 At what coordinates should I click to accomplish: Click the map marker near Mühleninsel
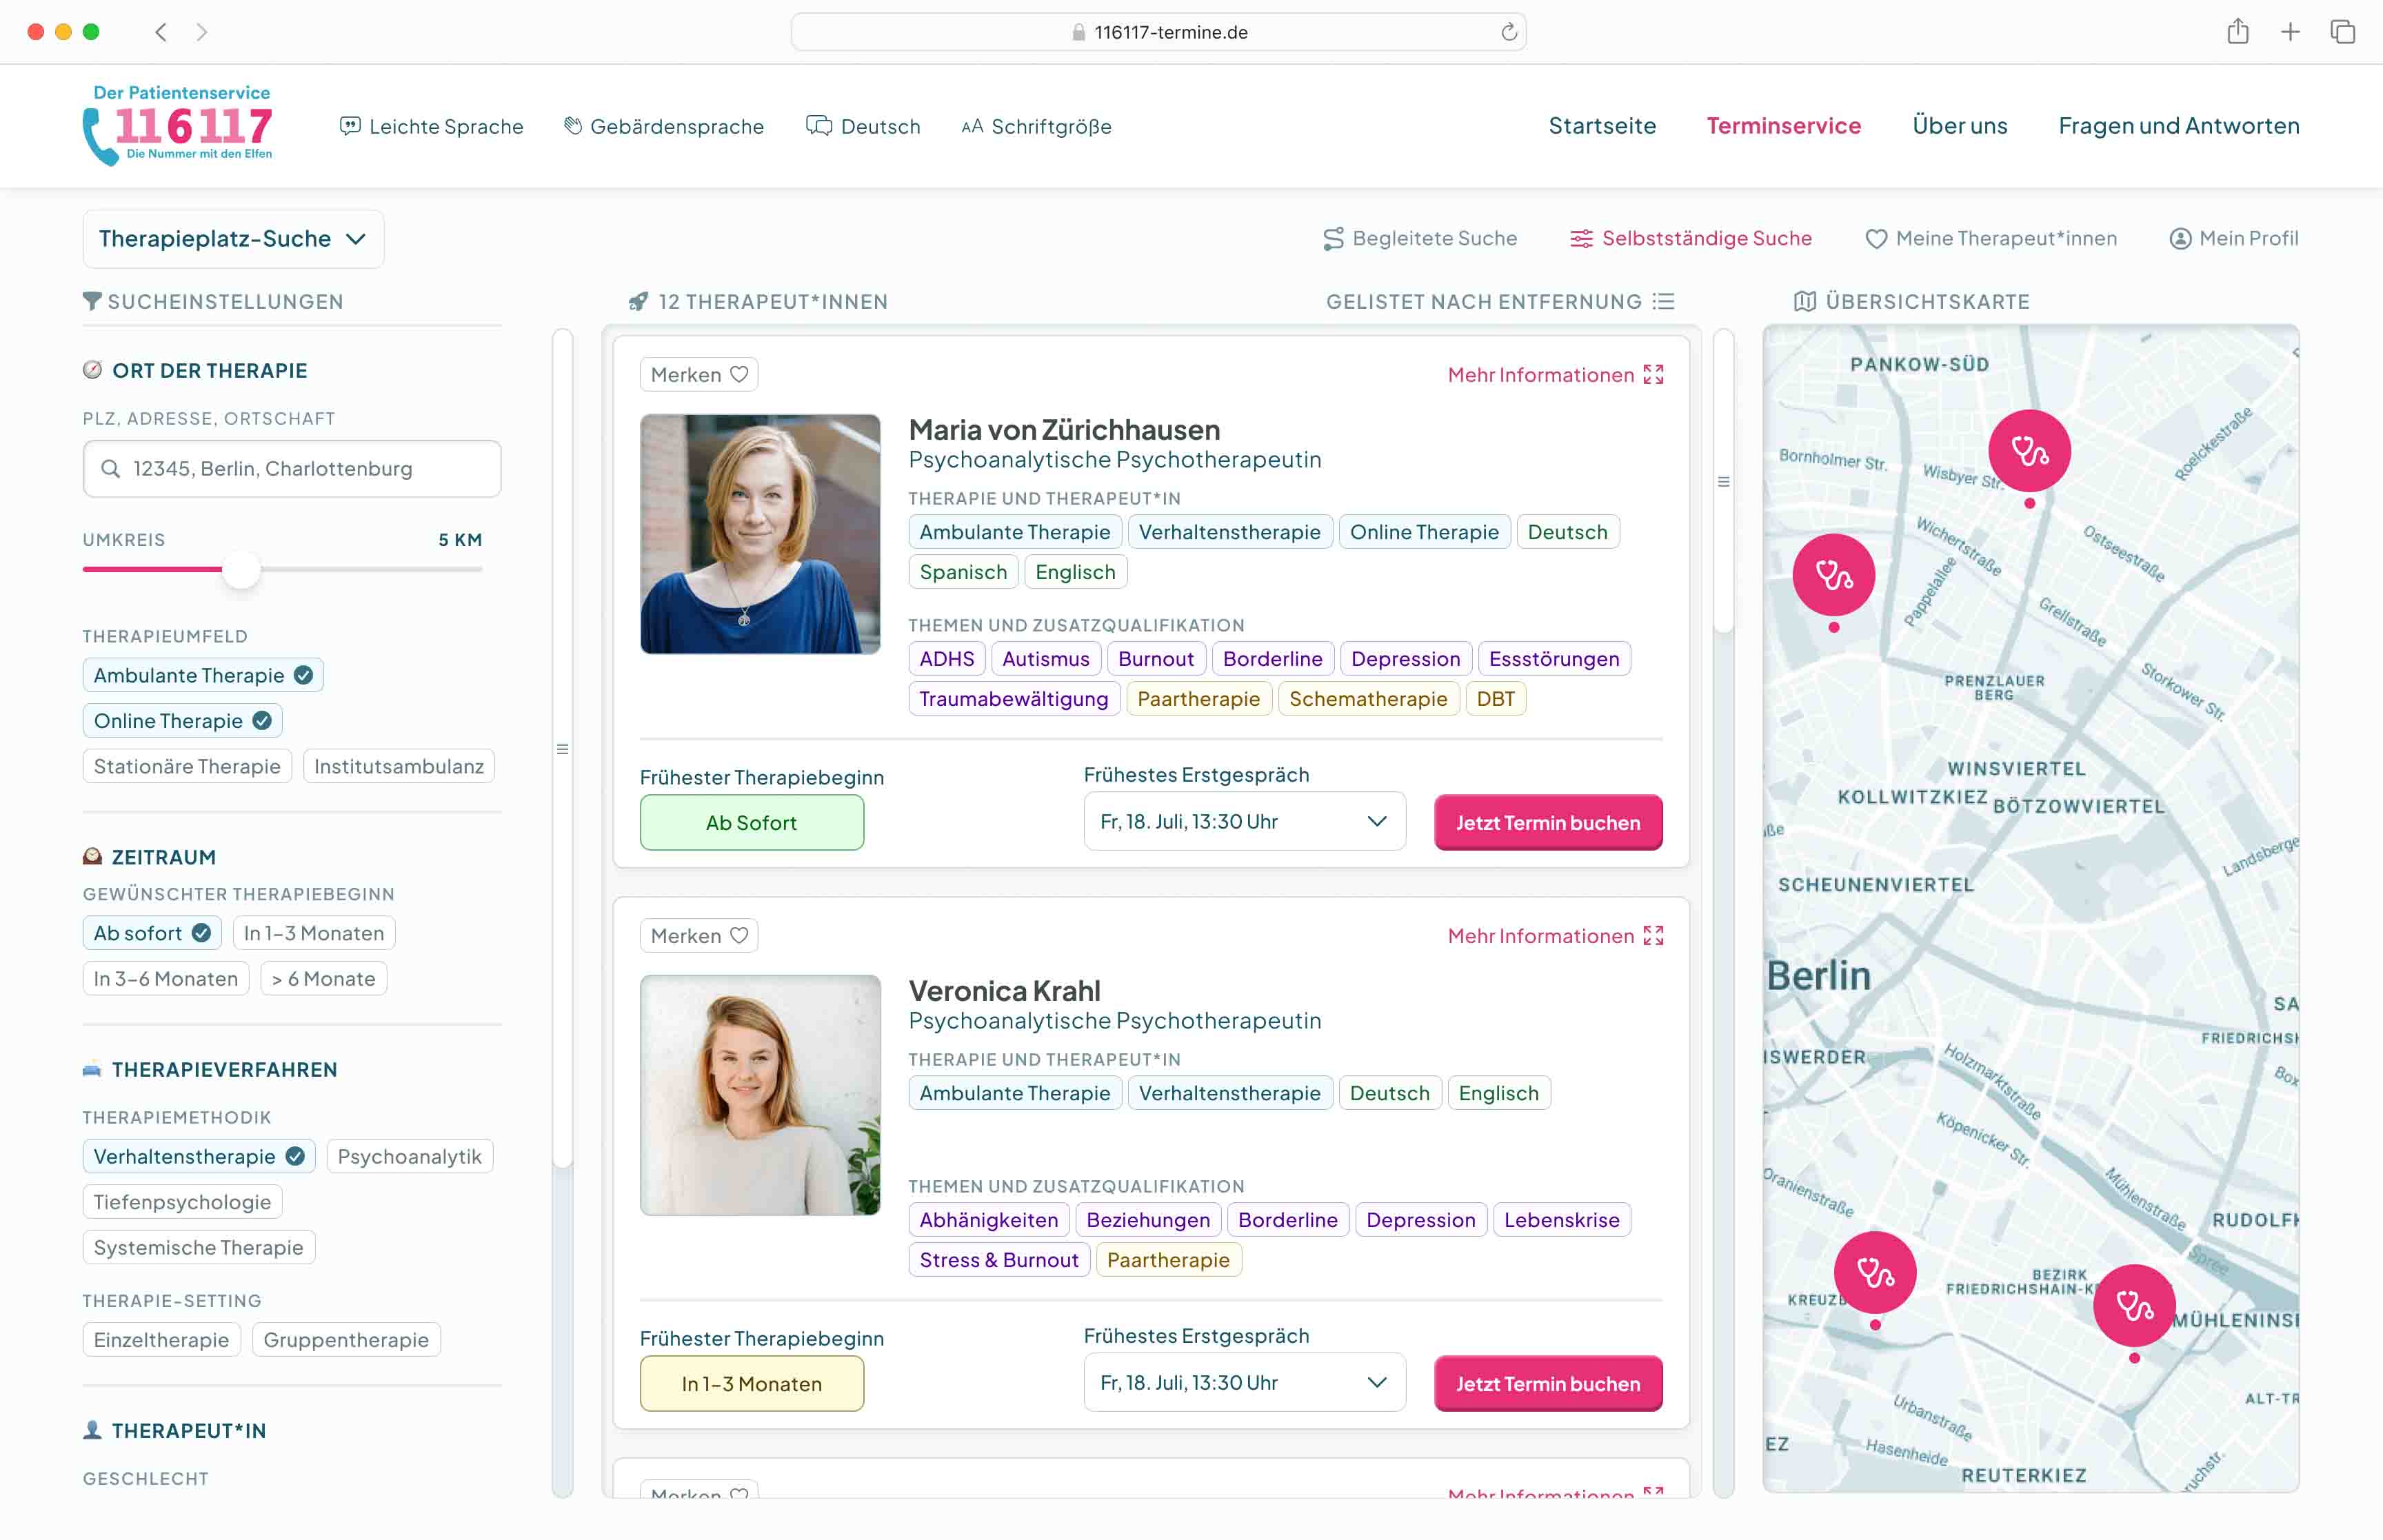(2134, 1305)
